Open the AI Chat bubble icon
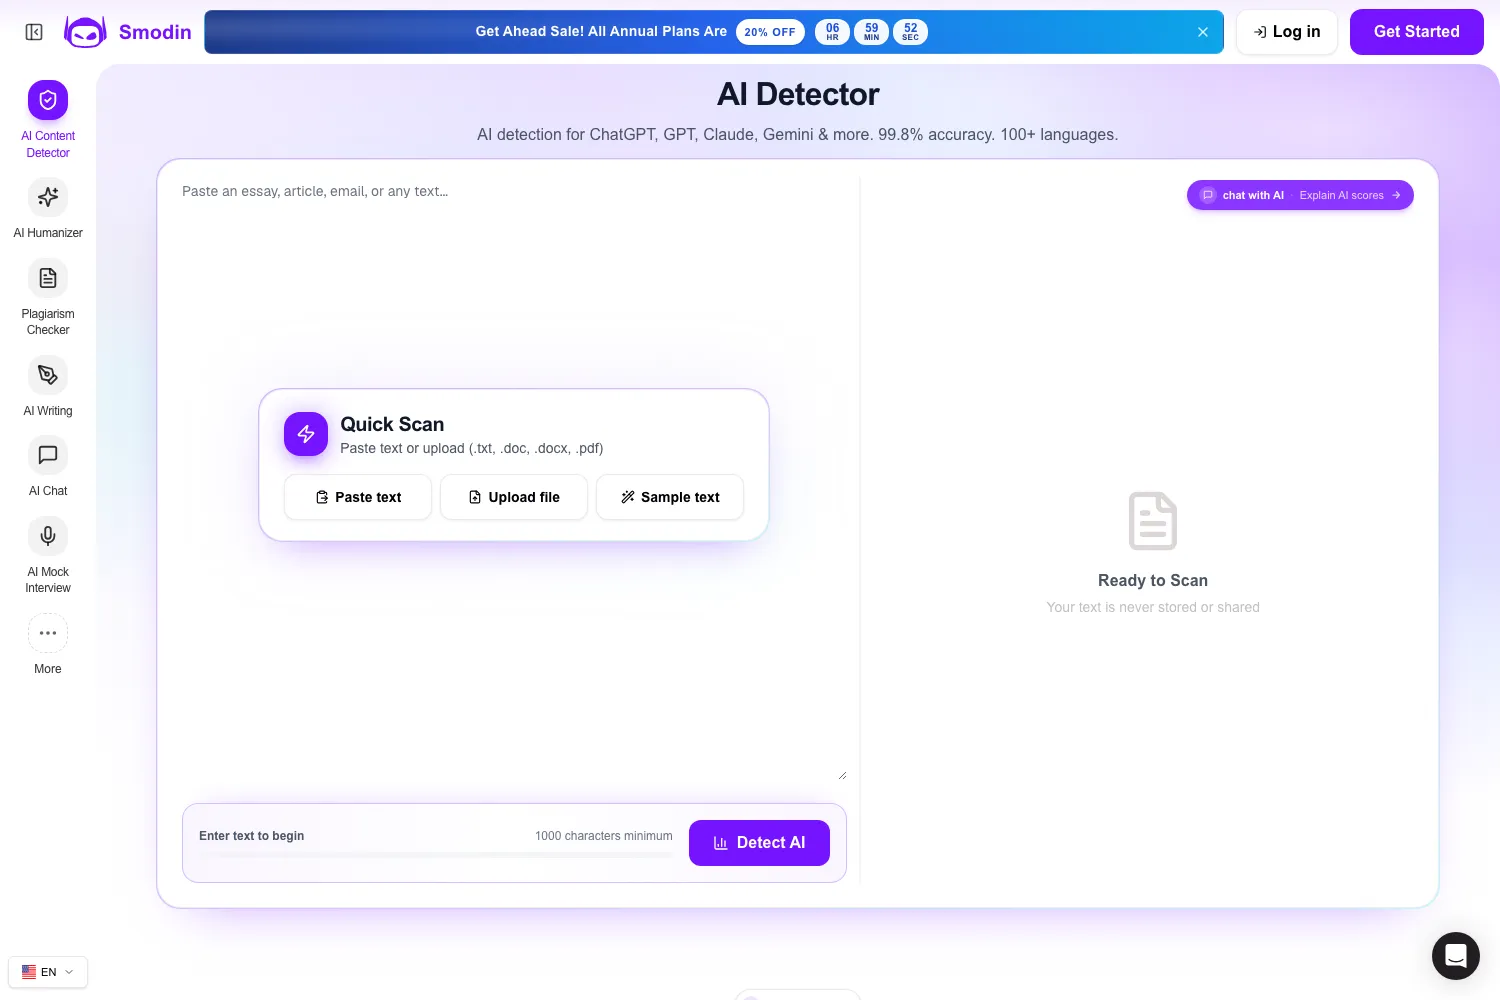The image size is (1500, 1000). click(48, 455)
